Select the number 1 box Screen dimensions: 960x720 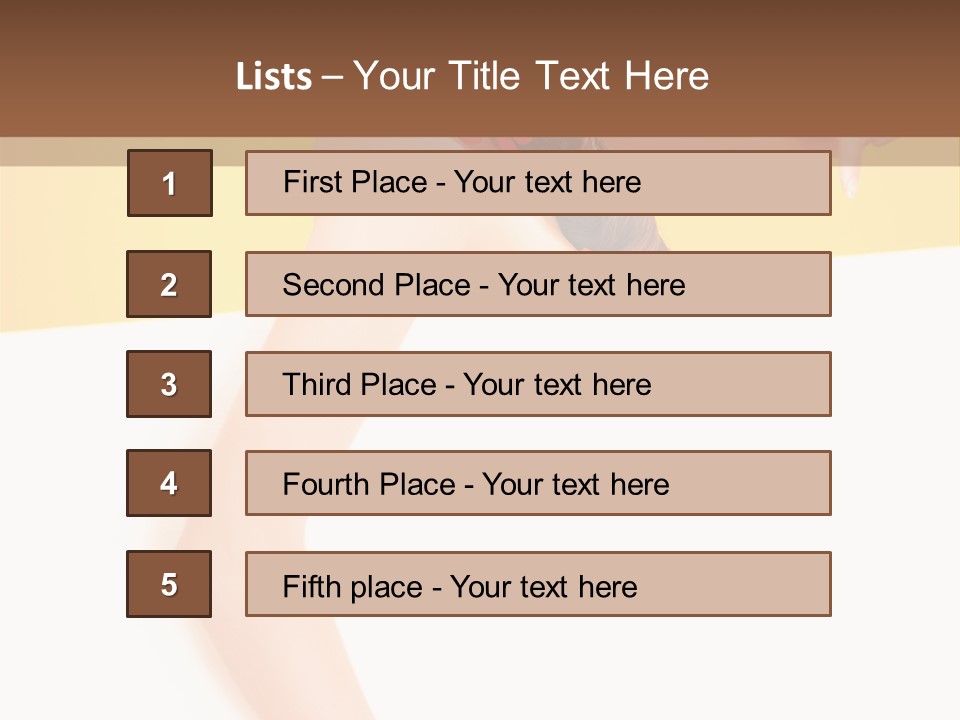click(170, 183)
